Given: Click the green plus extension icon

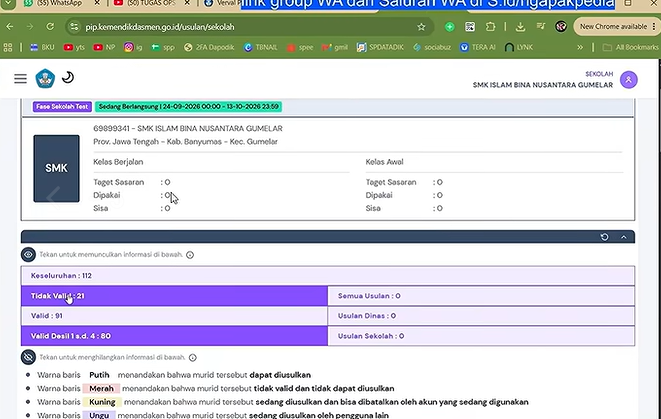Looking at the screenshot, I should coord(449,27).
